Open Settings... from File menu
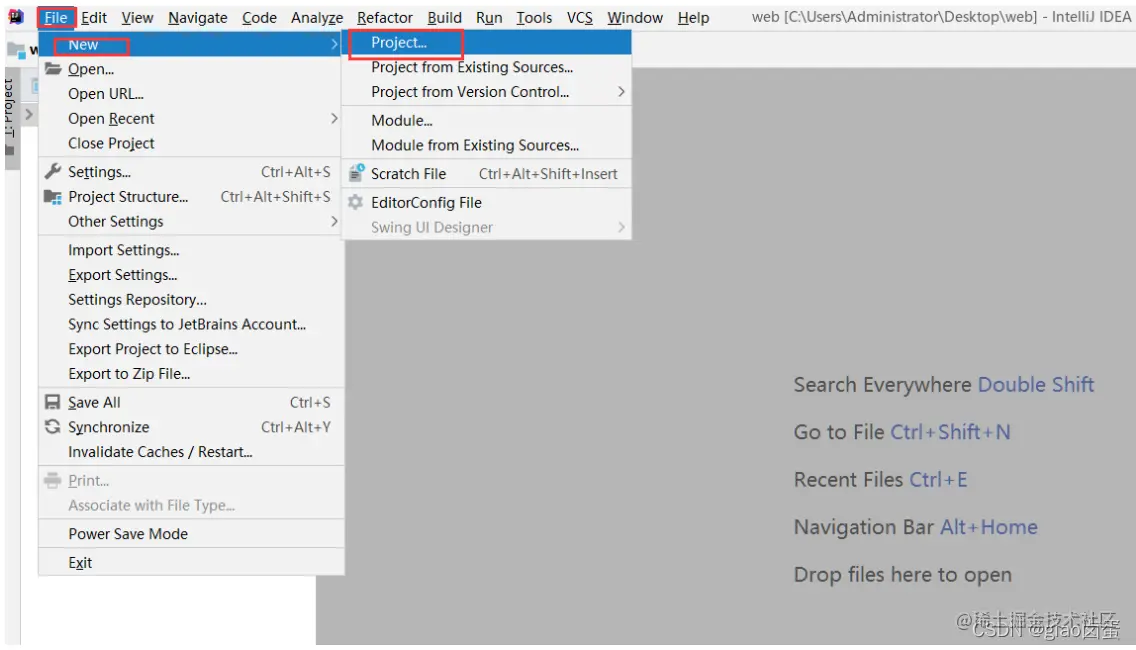Image resolution: width=1136 pixels, height=650 pixels. click(190, 172)
